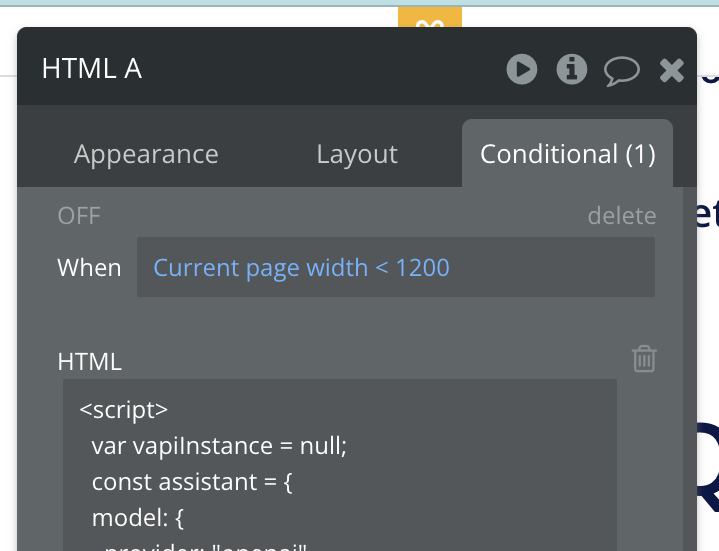Click the HTML property label
The width and height of the screenshot is (719, 551).
(x=89, y=361)
